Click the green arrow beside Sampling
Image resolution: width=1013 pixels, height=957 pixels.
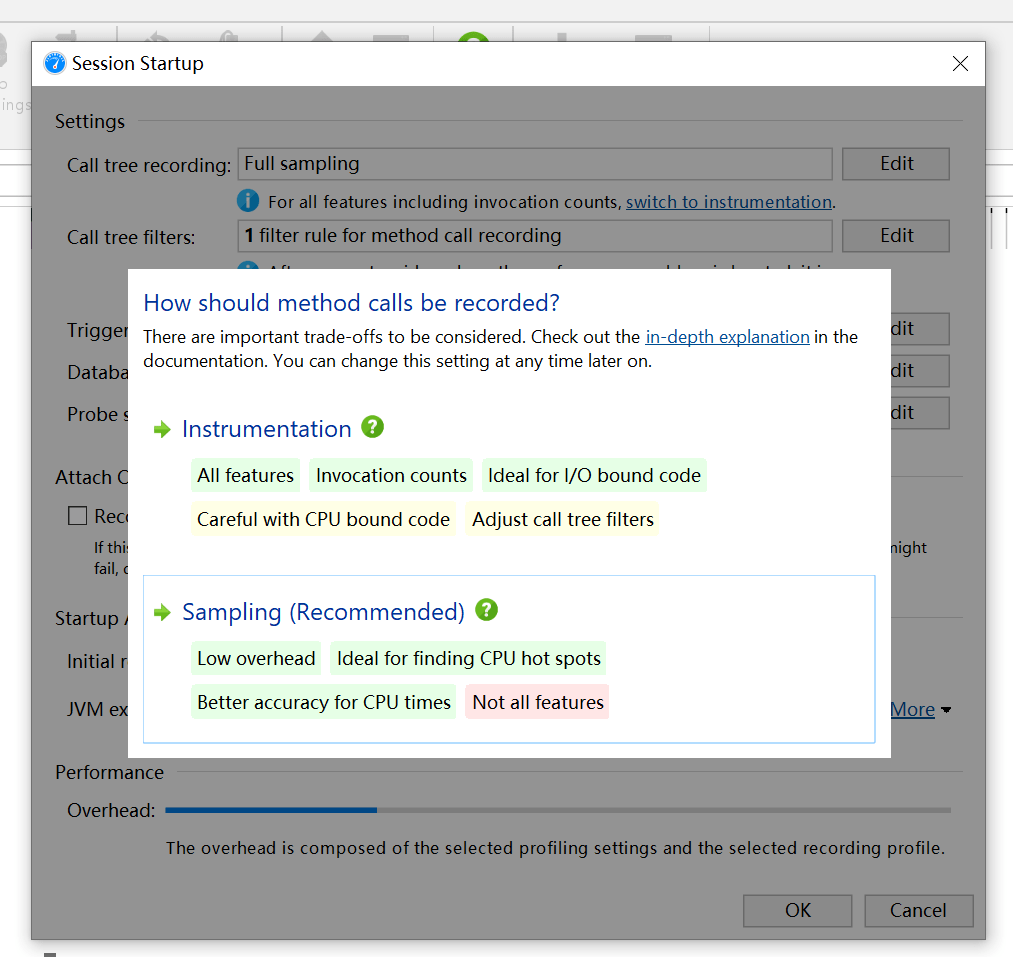pos(162,612)
